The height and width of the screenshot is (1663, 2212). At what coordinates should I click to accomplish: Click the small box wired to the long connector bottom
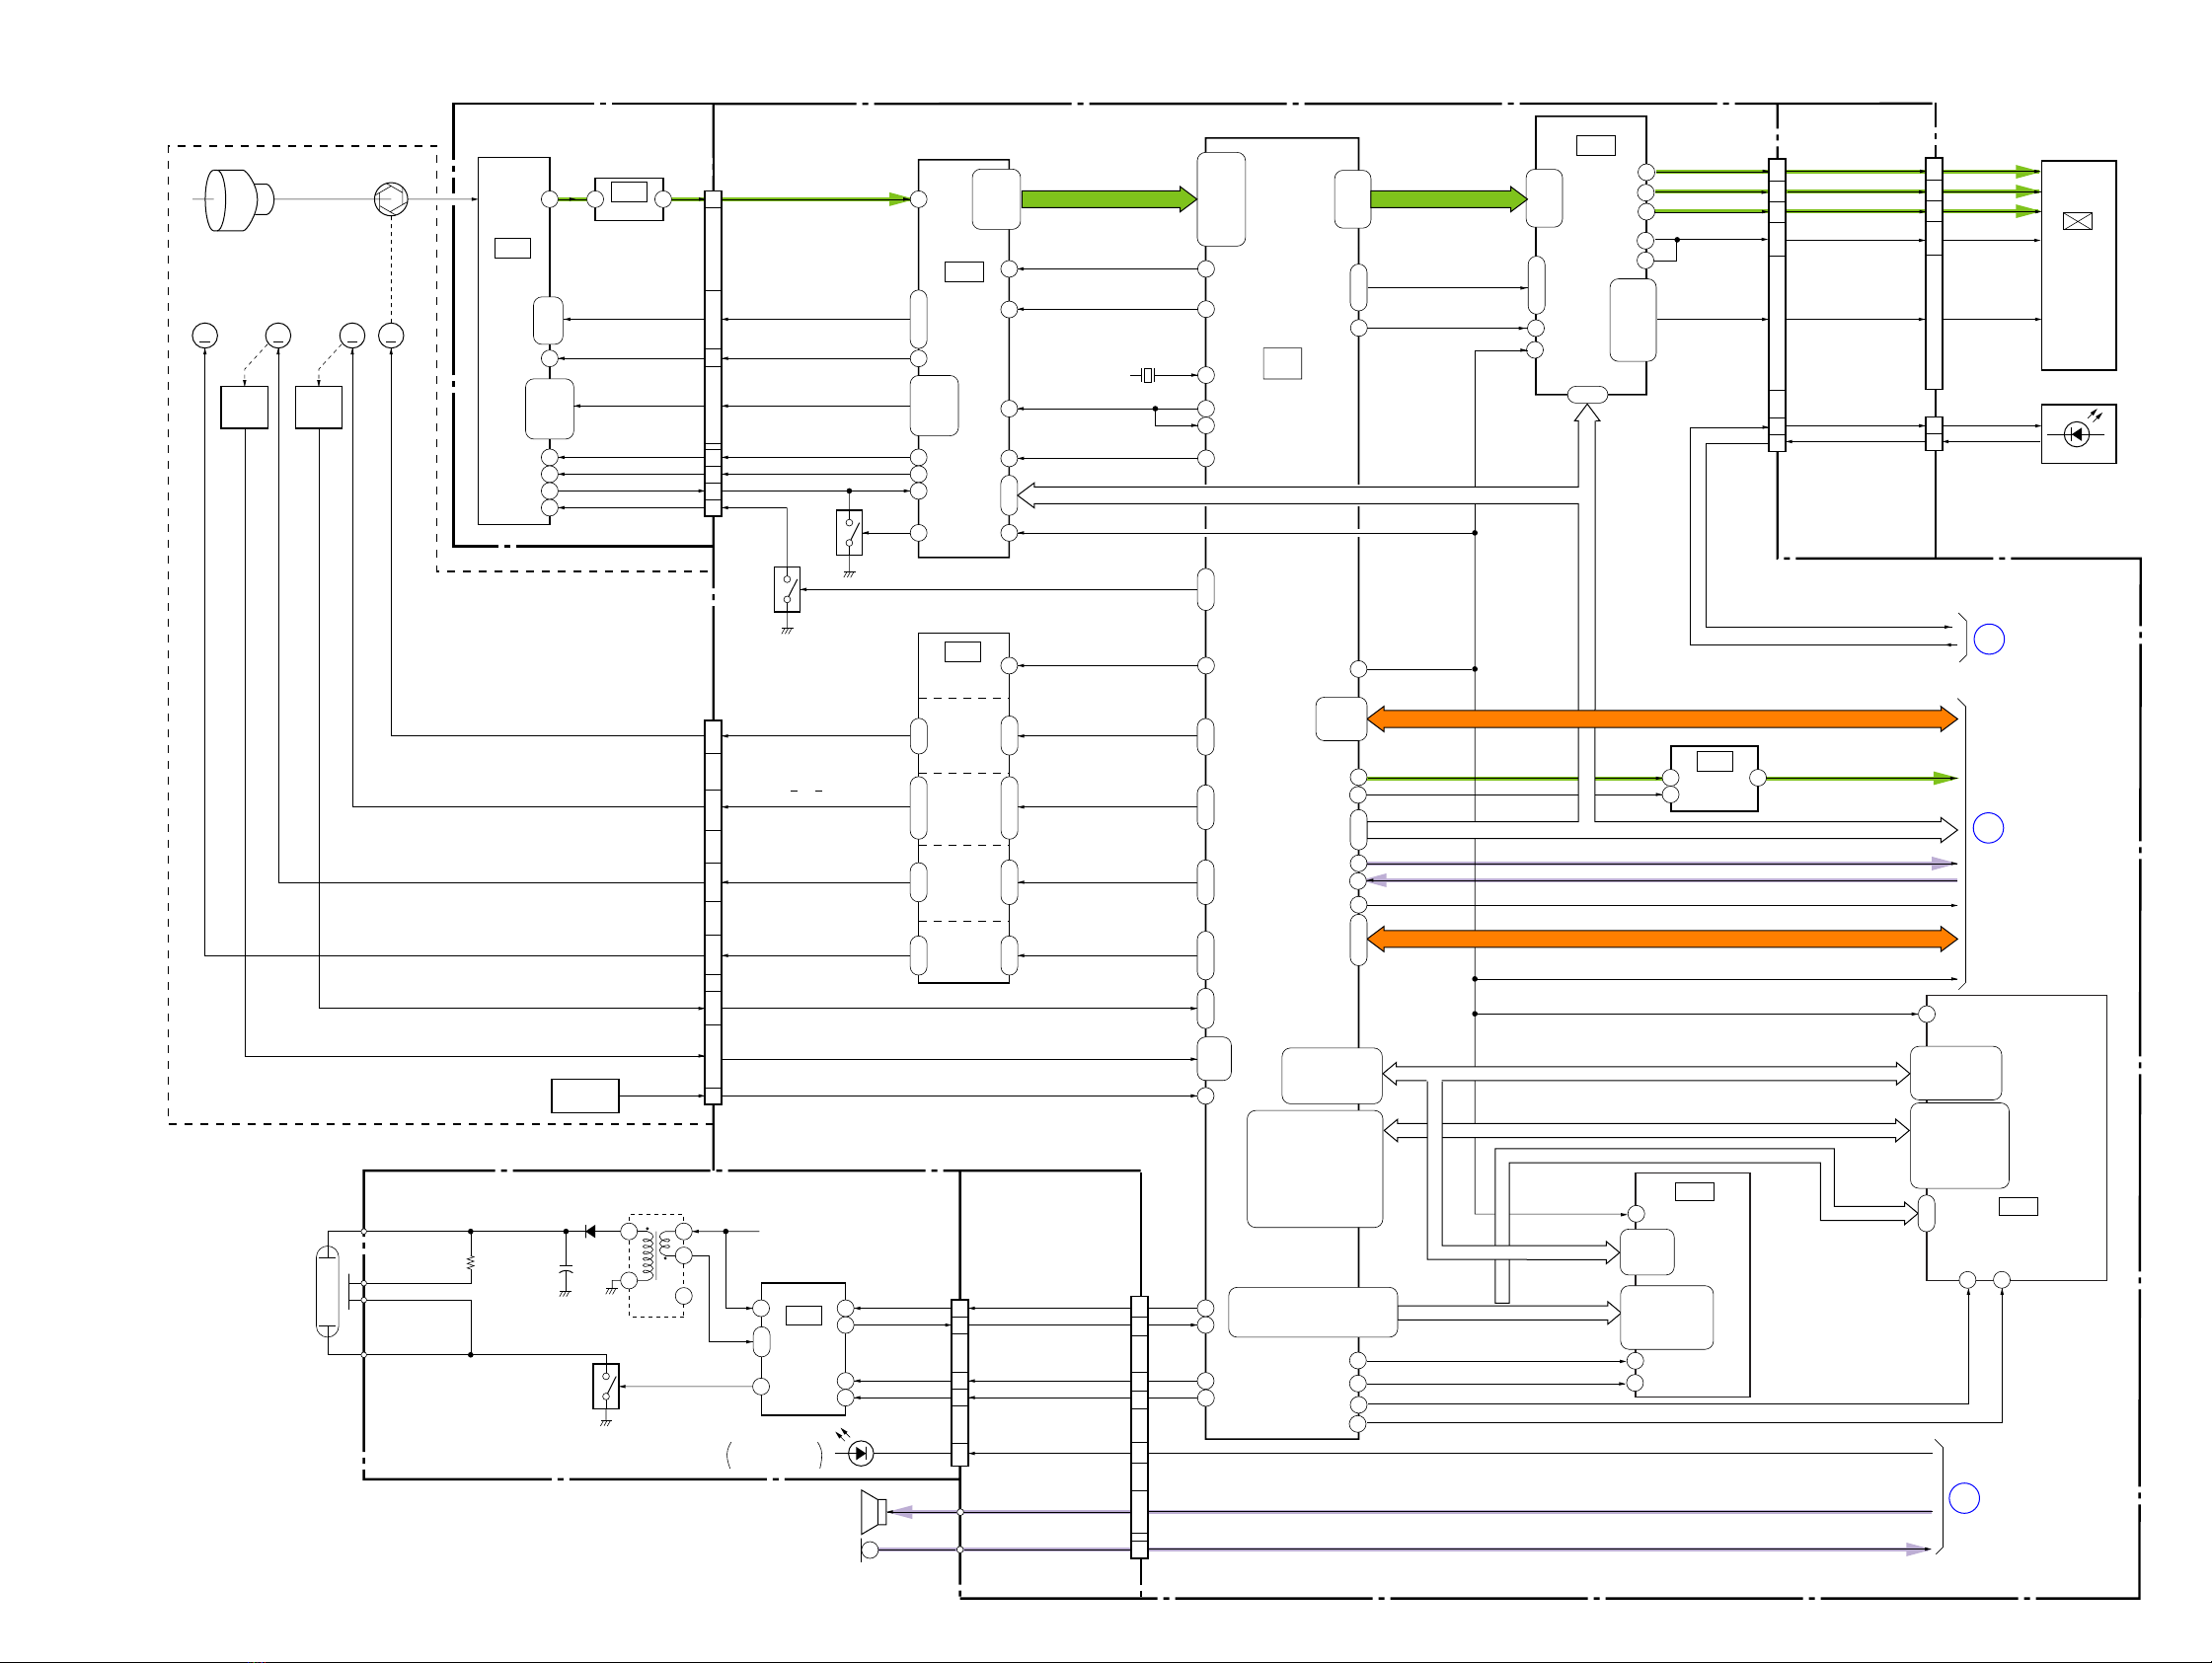[x=585, y=1096]
